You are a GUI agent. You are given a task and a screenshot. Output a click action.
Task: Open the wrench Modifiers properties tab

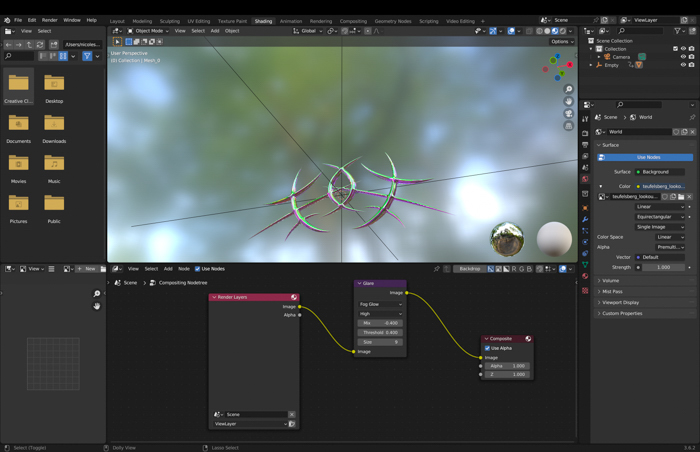point(585,219)
